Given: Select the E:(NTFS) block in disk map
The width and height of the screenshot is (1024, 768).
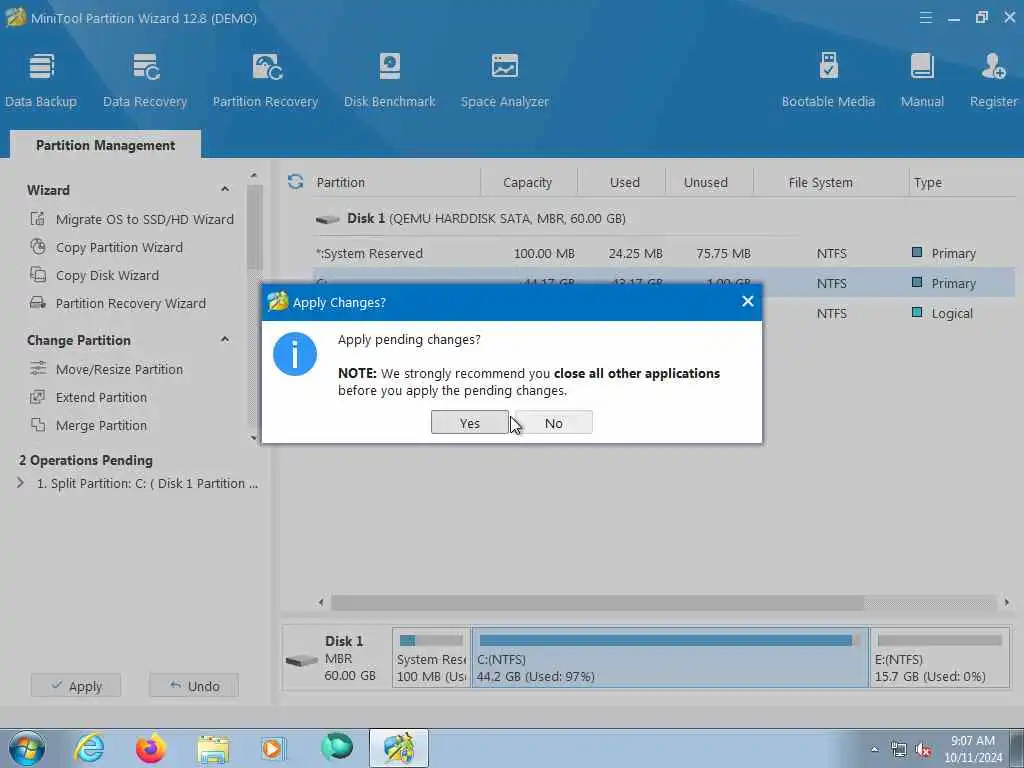Looking at the screenshot, I should coord(940,658).
